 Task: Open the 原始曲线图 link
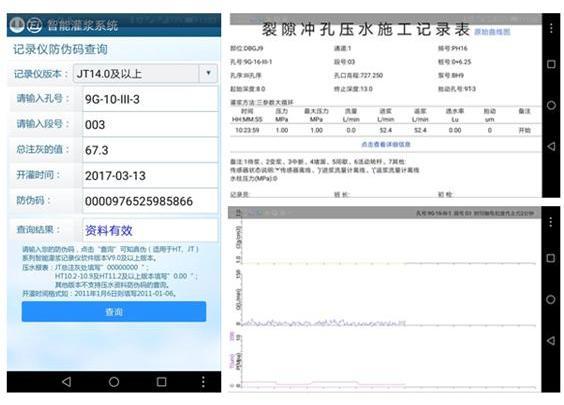492,32
